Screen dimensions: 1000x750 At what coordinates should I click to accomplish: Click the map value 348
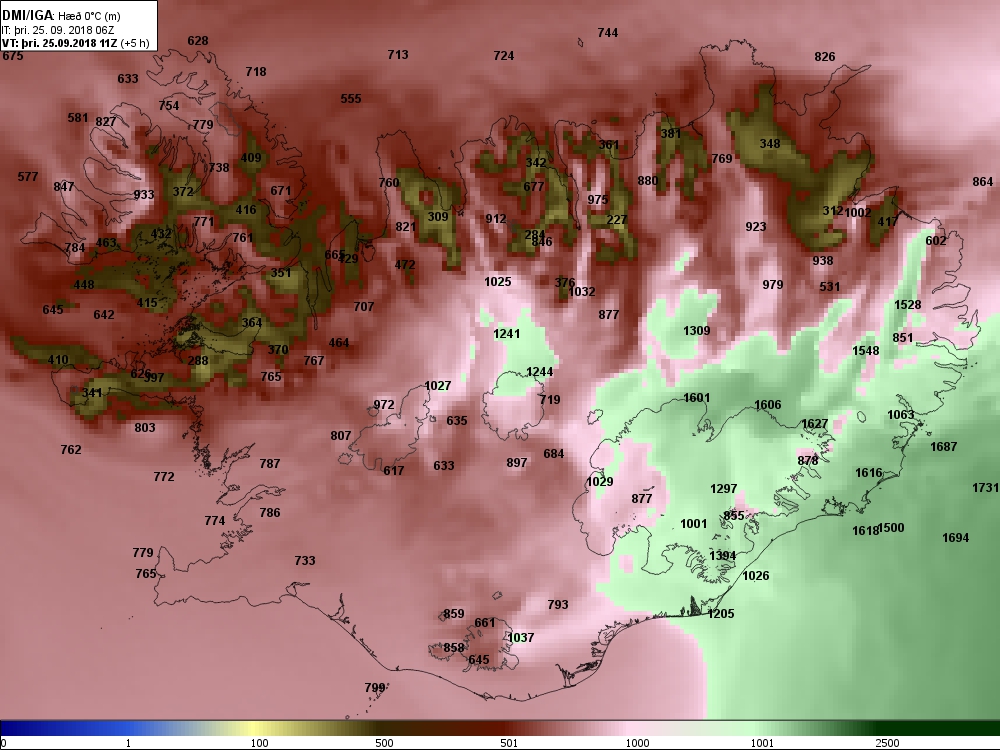(x=770, y=143)
